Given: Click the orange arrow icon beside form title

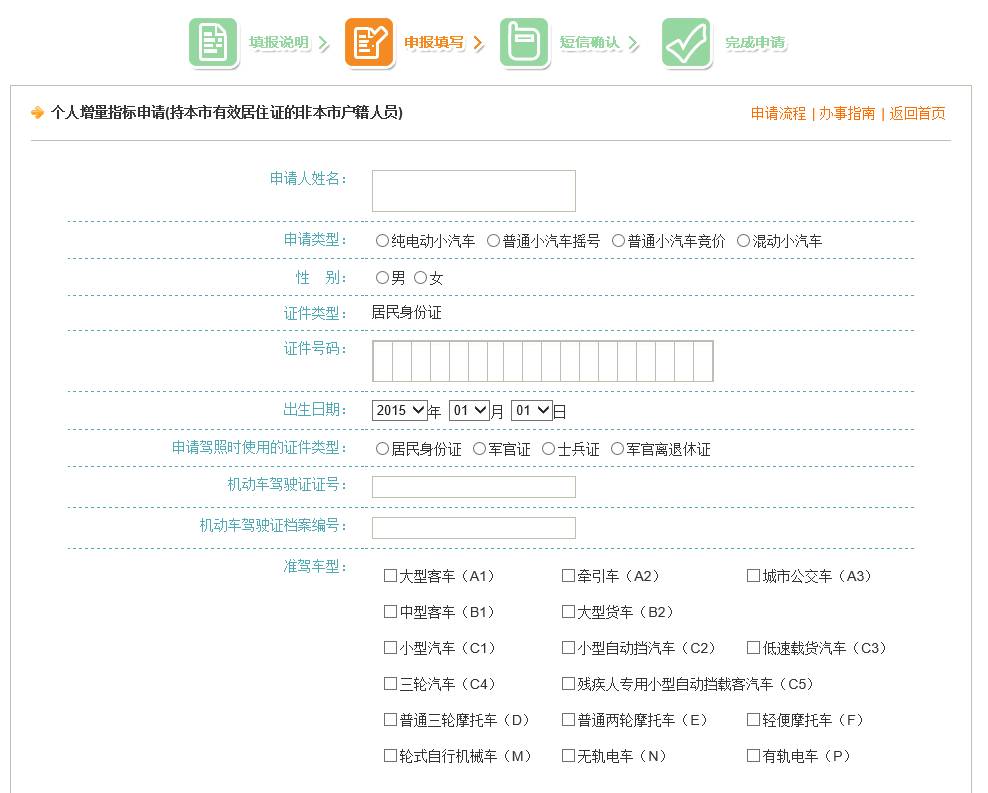Looking at the screenshot, I should pos(38,113).
